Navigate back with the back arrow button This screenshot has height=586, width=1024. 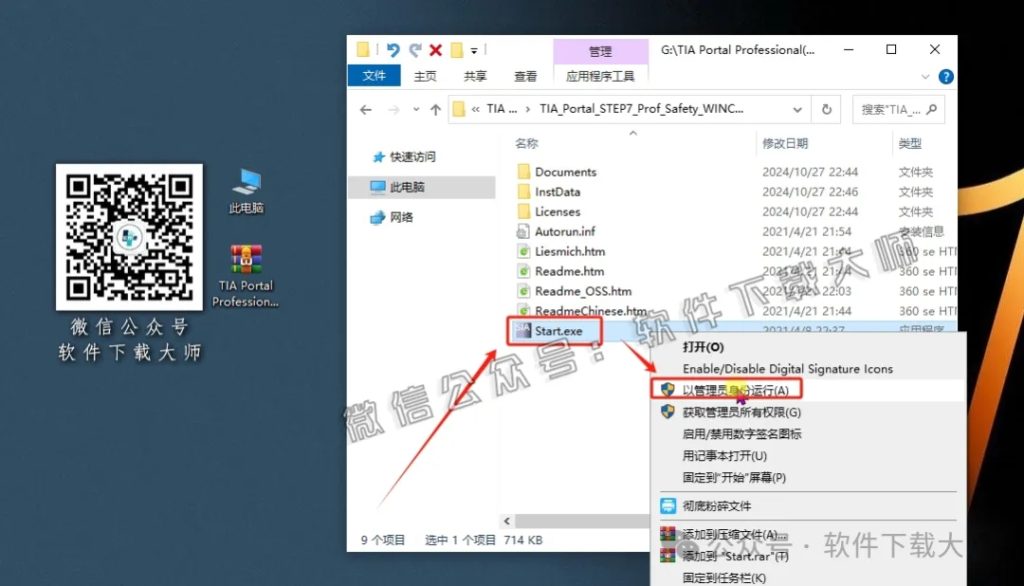click(x=366, y=109)
